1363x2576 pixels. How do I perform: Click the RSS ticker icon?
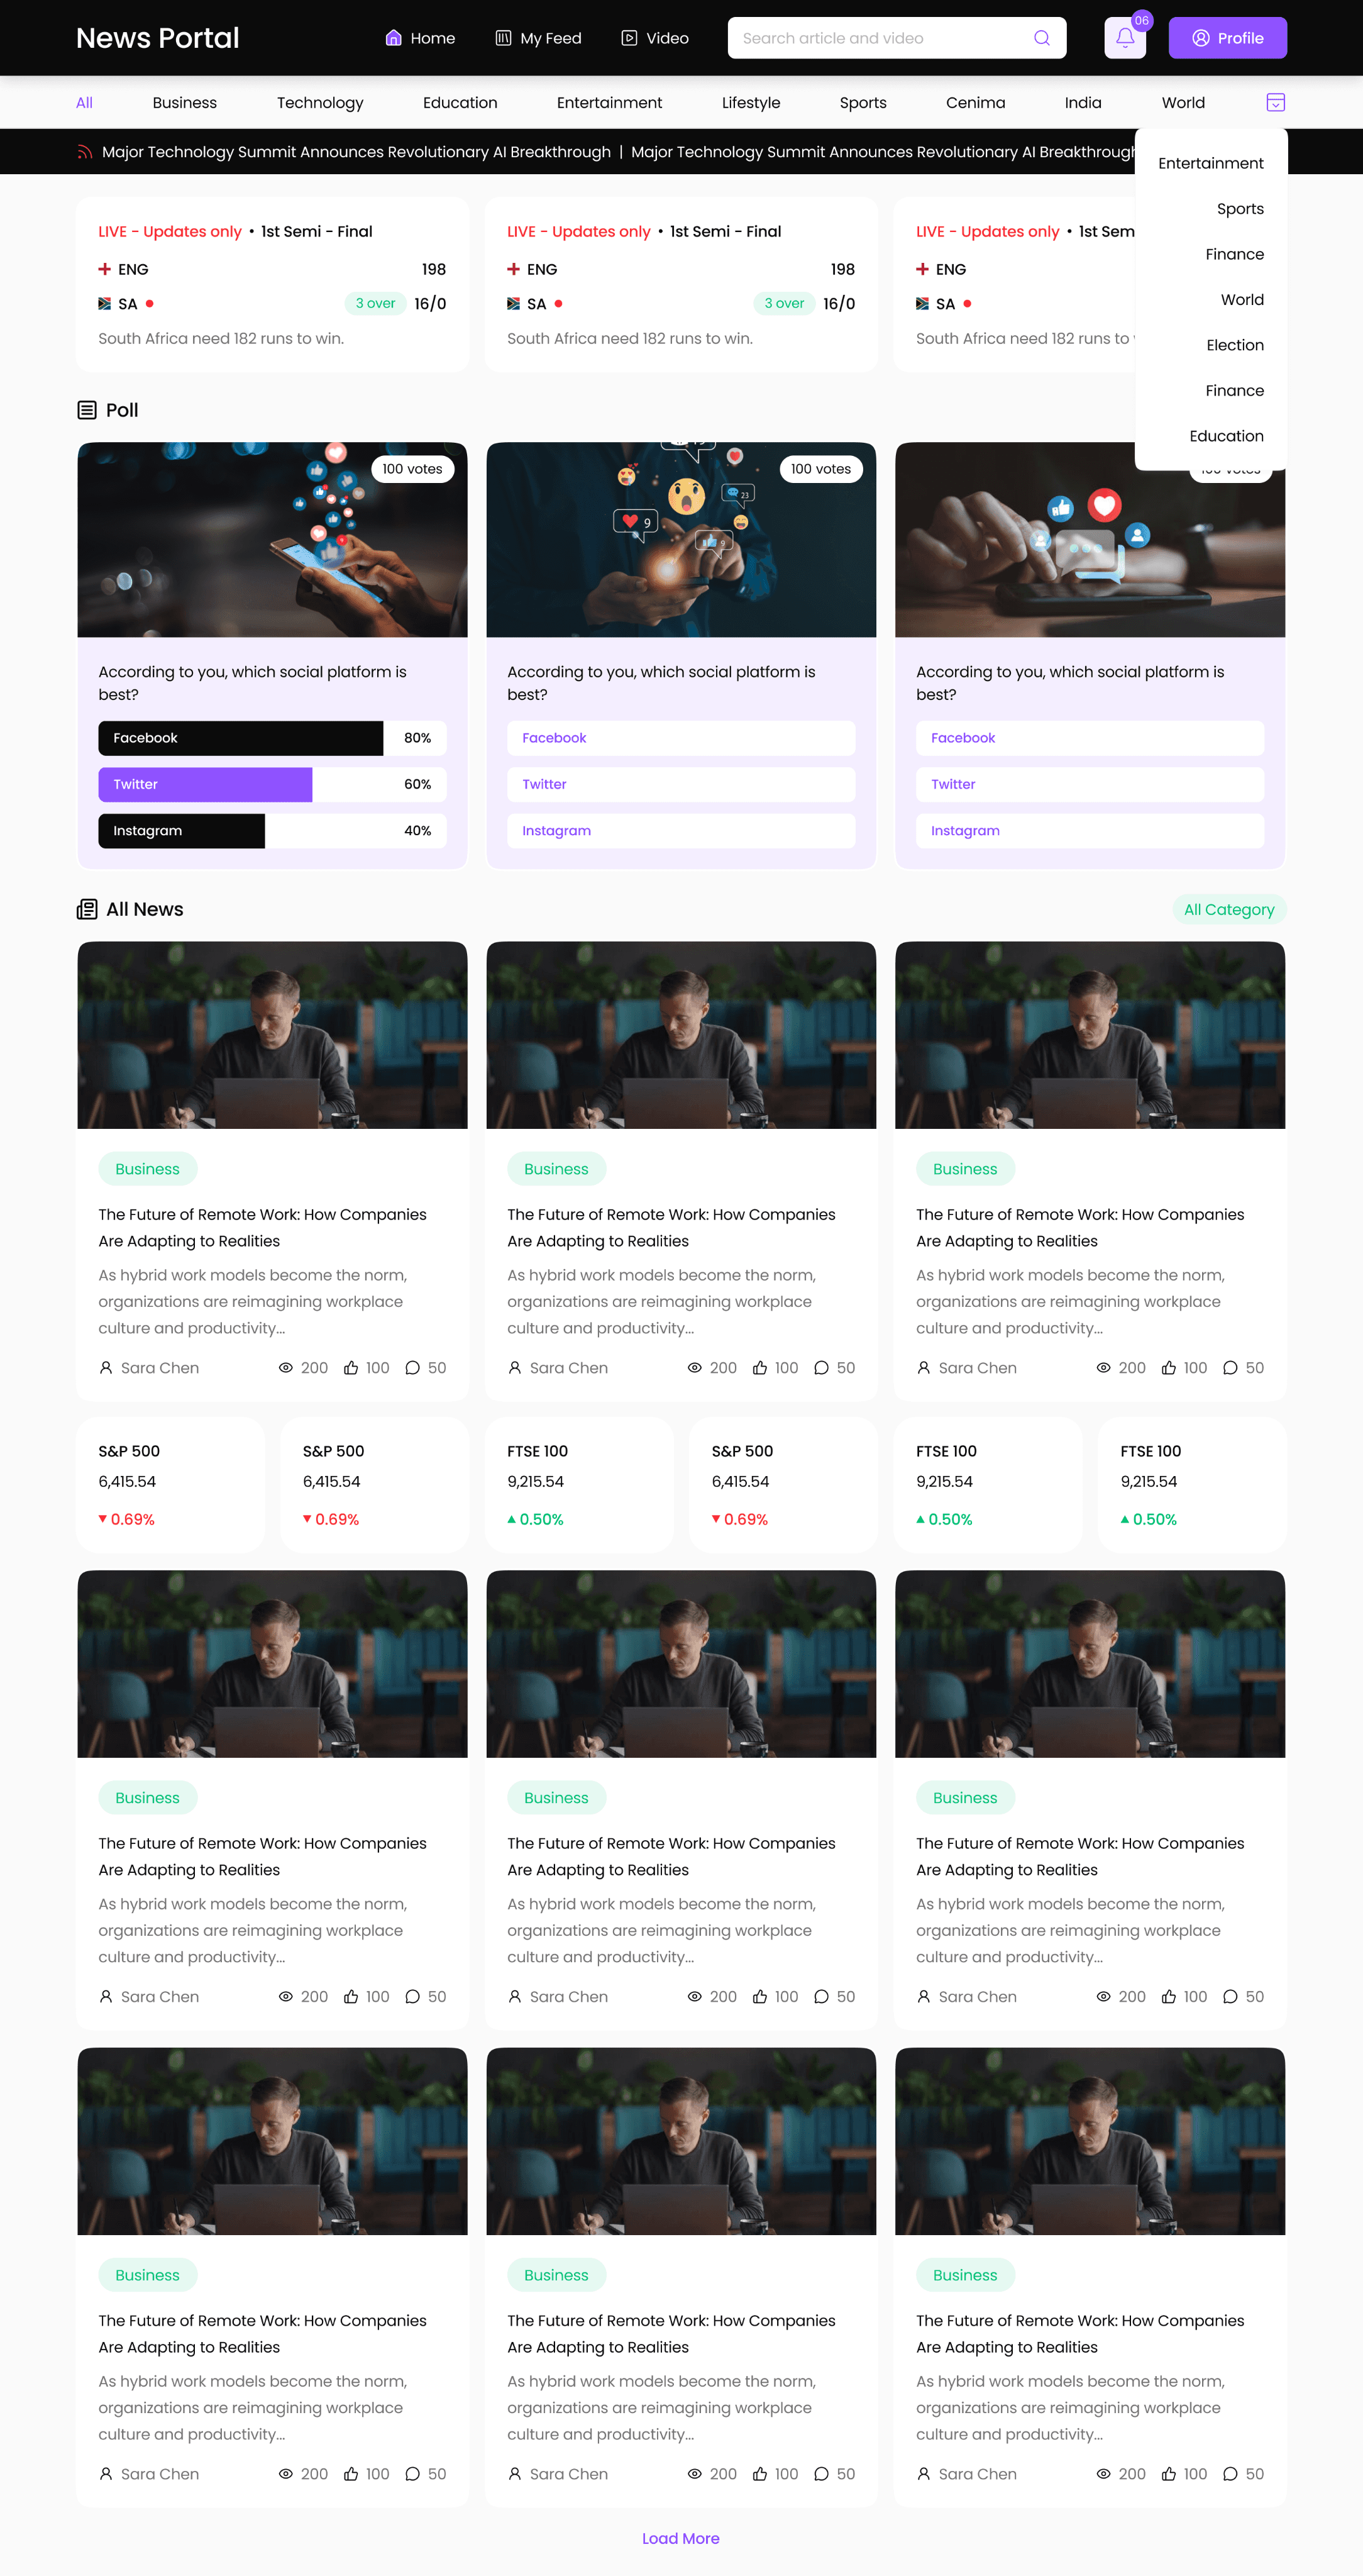pos(85,152)
